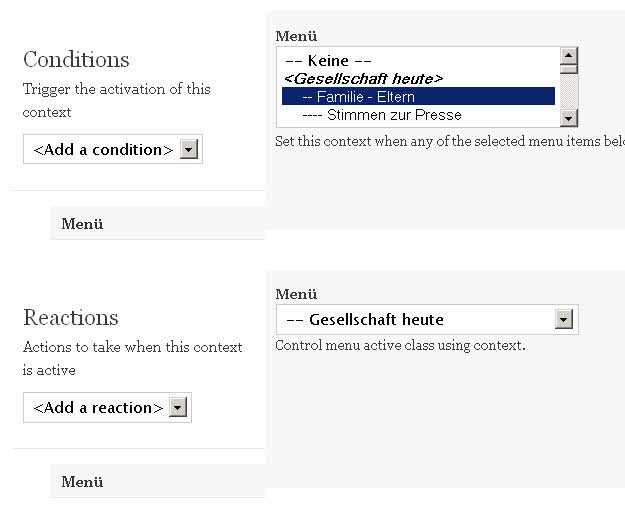Click the scrollbar thumb in the menu list
This screenshot has width=625, height=505.
(569, 71)
